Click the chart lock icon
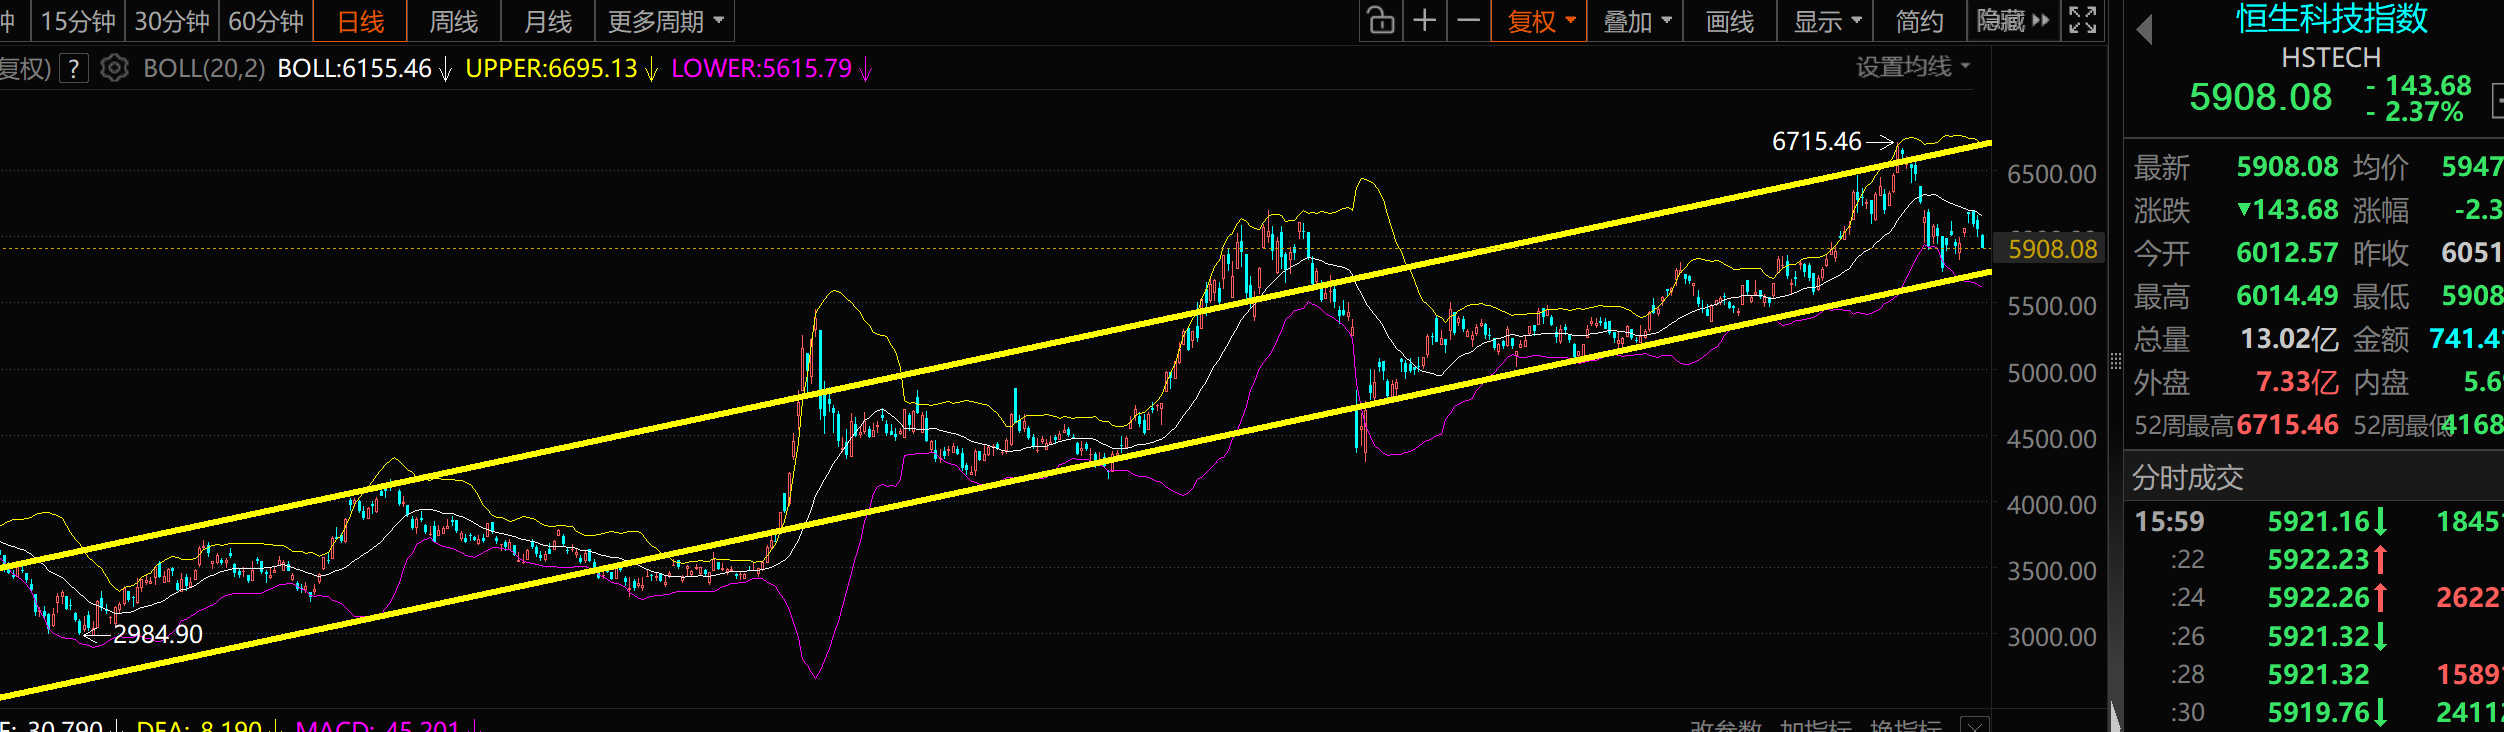This screenshot has height=732, width=2504. point(1381,21)
